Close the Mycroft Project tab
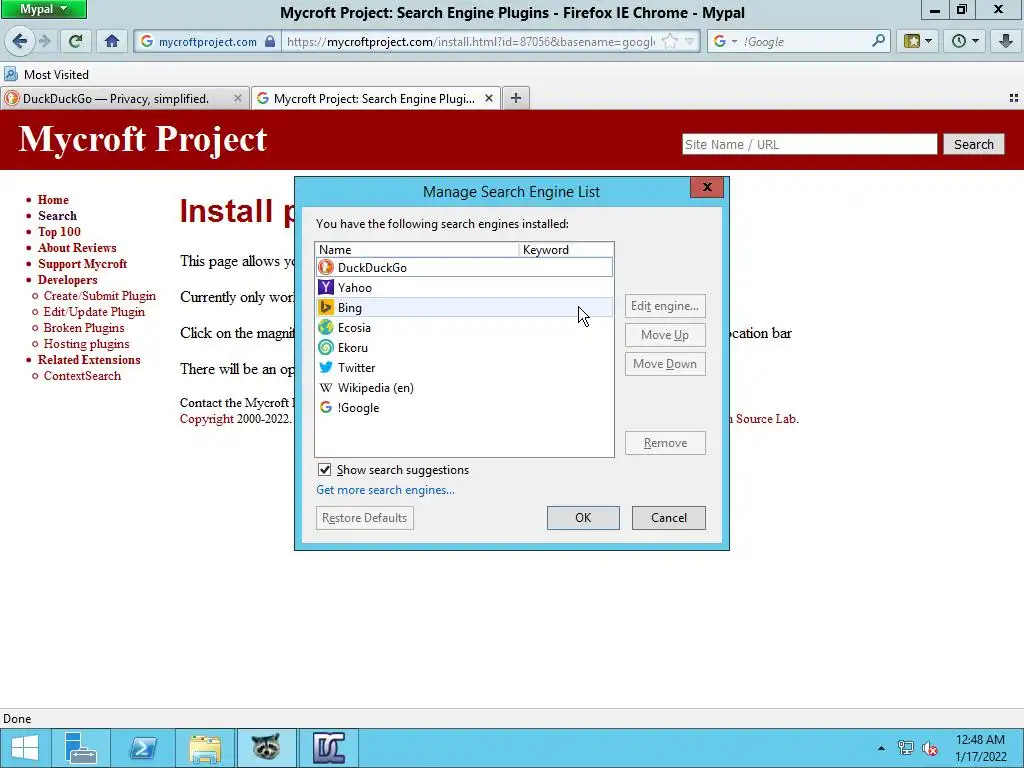1024x768 pixels. coord(488,98)
